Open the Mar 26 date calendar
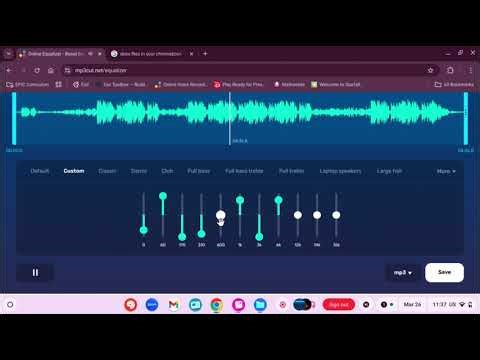The height and width of the screenshot is (360, 480). pos(412,305)
